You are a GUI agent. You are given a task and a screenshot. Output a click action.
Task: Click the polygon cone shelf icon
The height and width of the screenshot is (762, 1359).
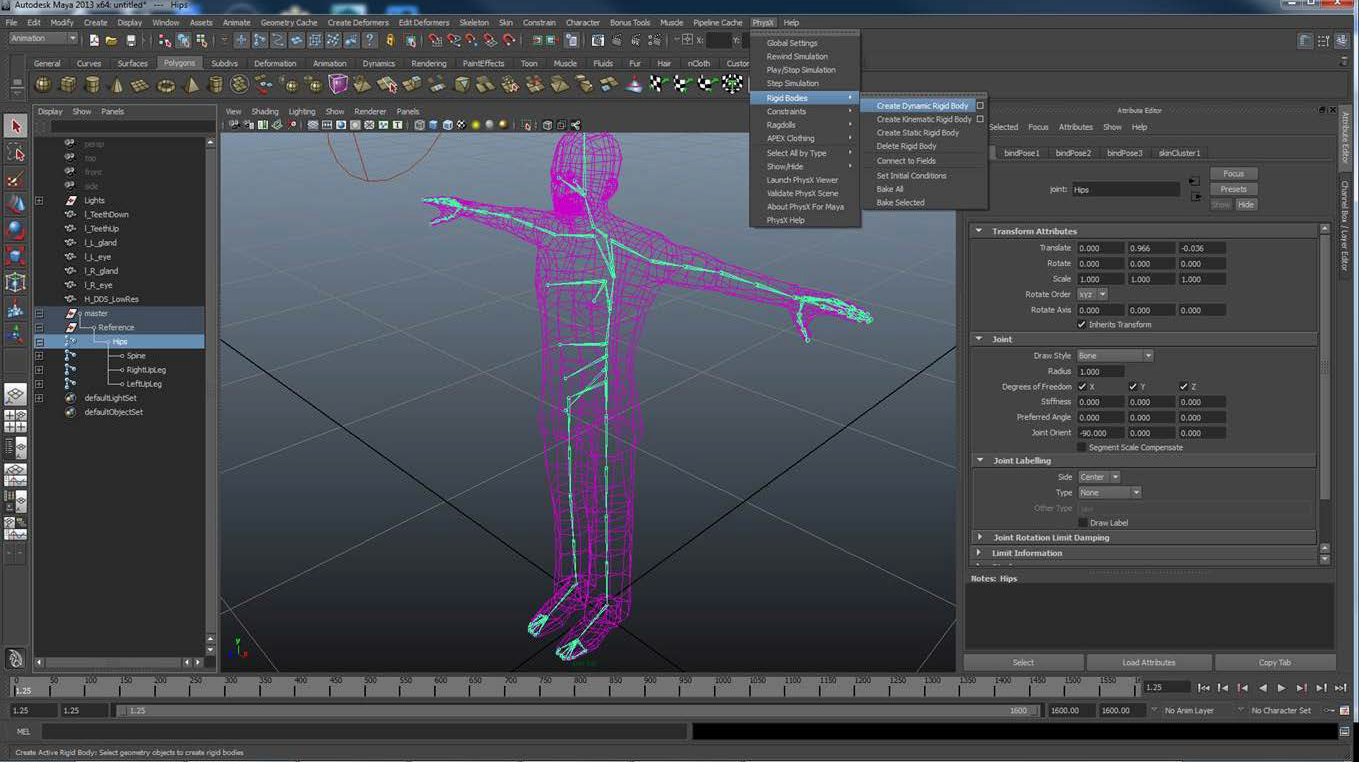(x=117, y=85)
